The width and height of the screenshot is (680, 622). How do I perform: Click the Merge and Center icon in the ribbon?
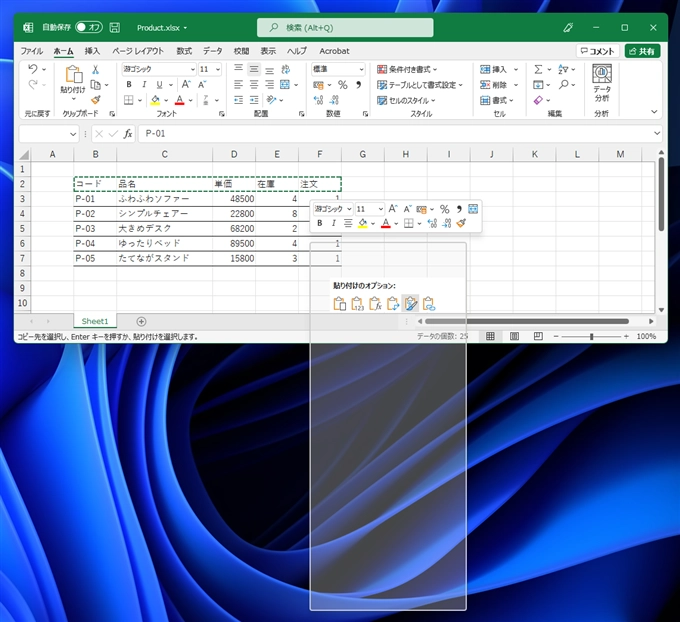coord(285,85)
